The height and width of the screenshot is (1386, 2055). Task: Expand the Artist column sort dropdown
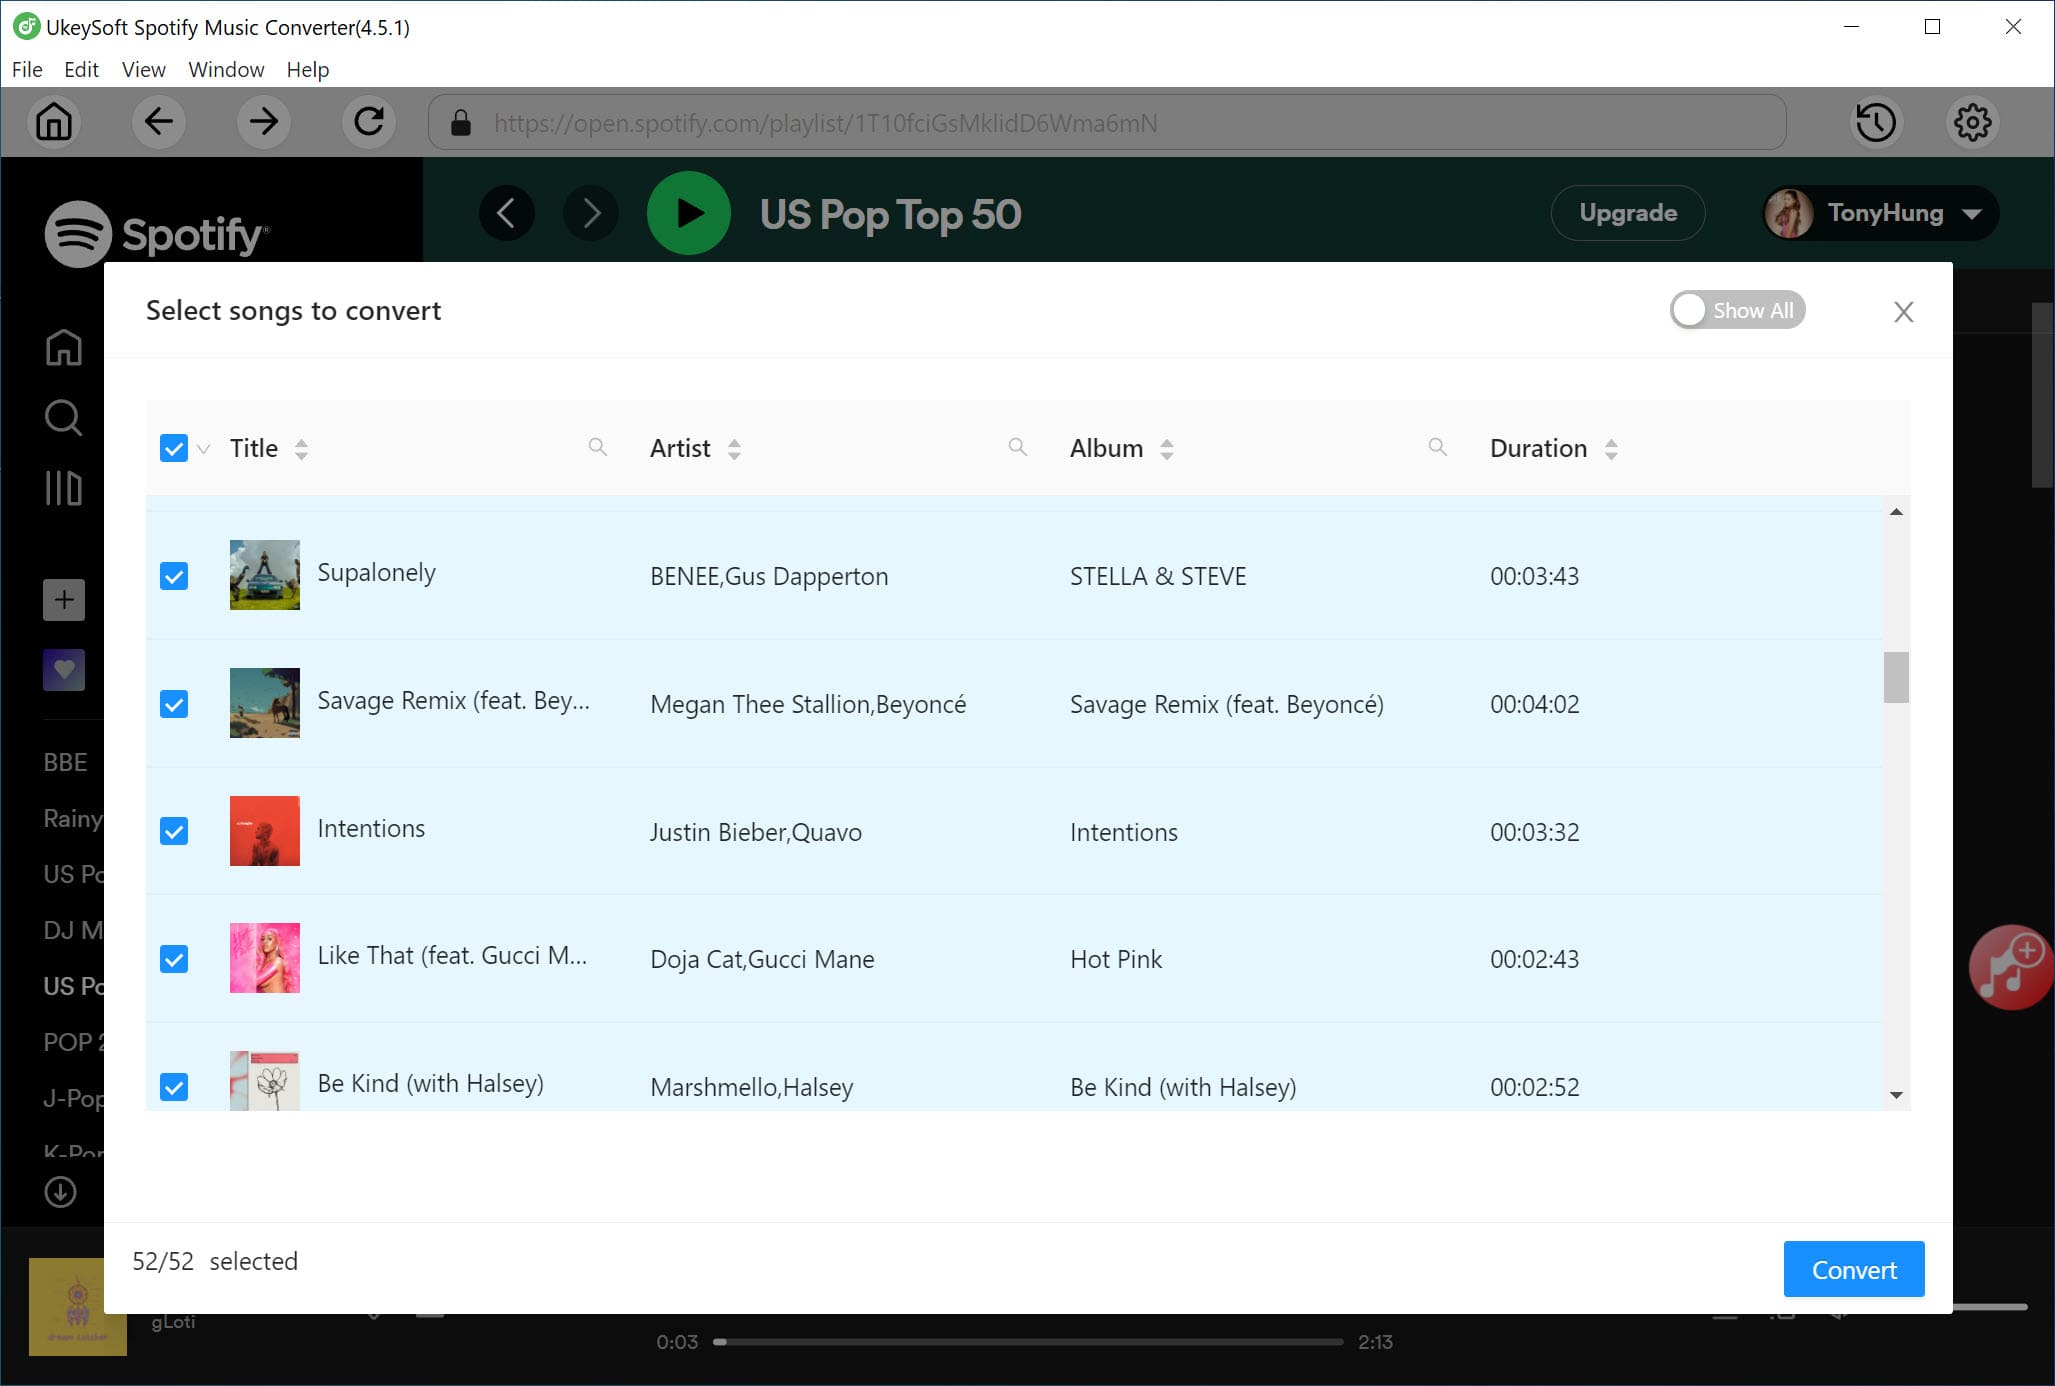click(738, 449)
